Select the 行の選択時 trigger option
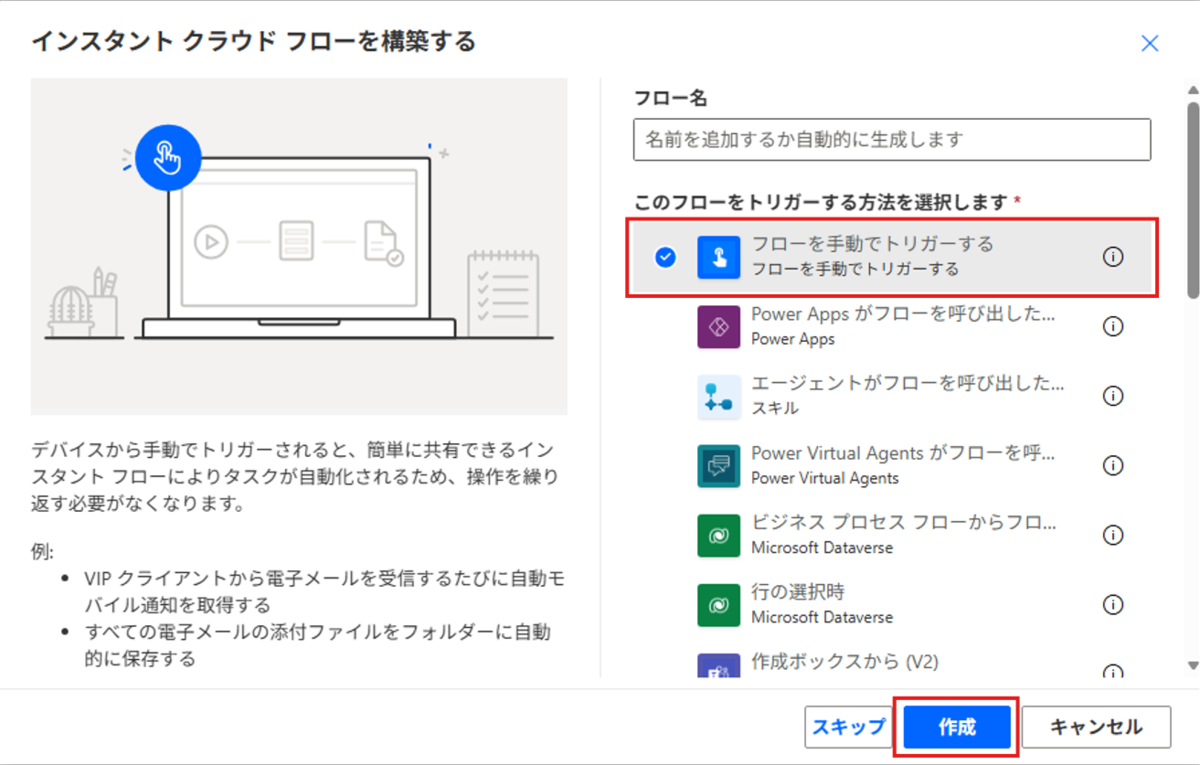The height and width of the screenshot is (765, 1200). (893, 605)
